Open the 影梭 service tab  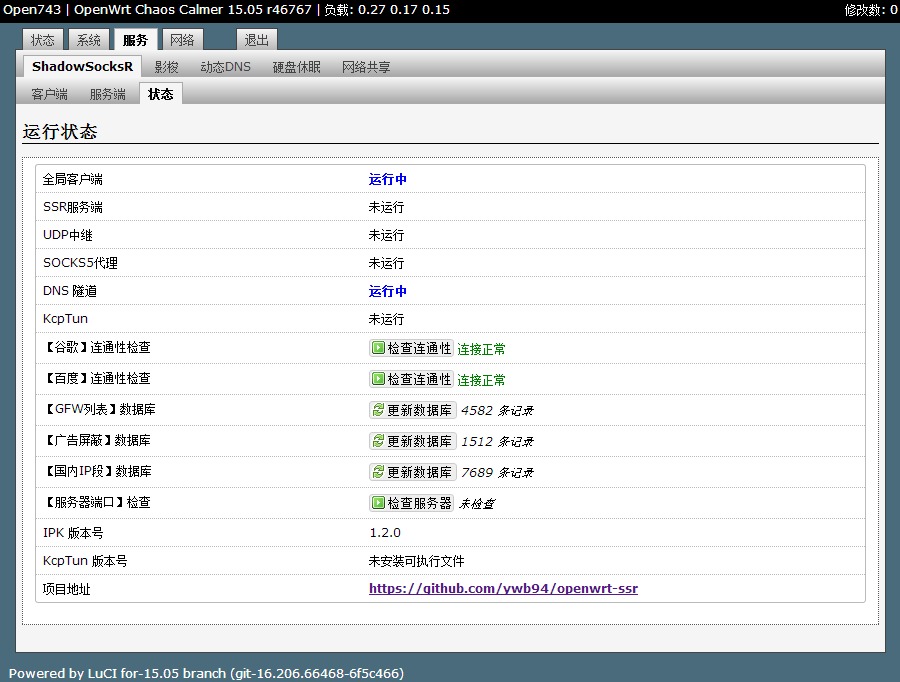click(x=166, y=67)
